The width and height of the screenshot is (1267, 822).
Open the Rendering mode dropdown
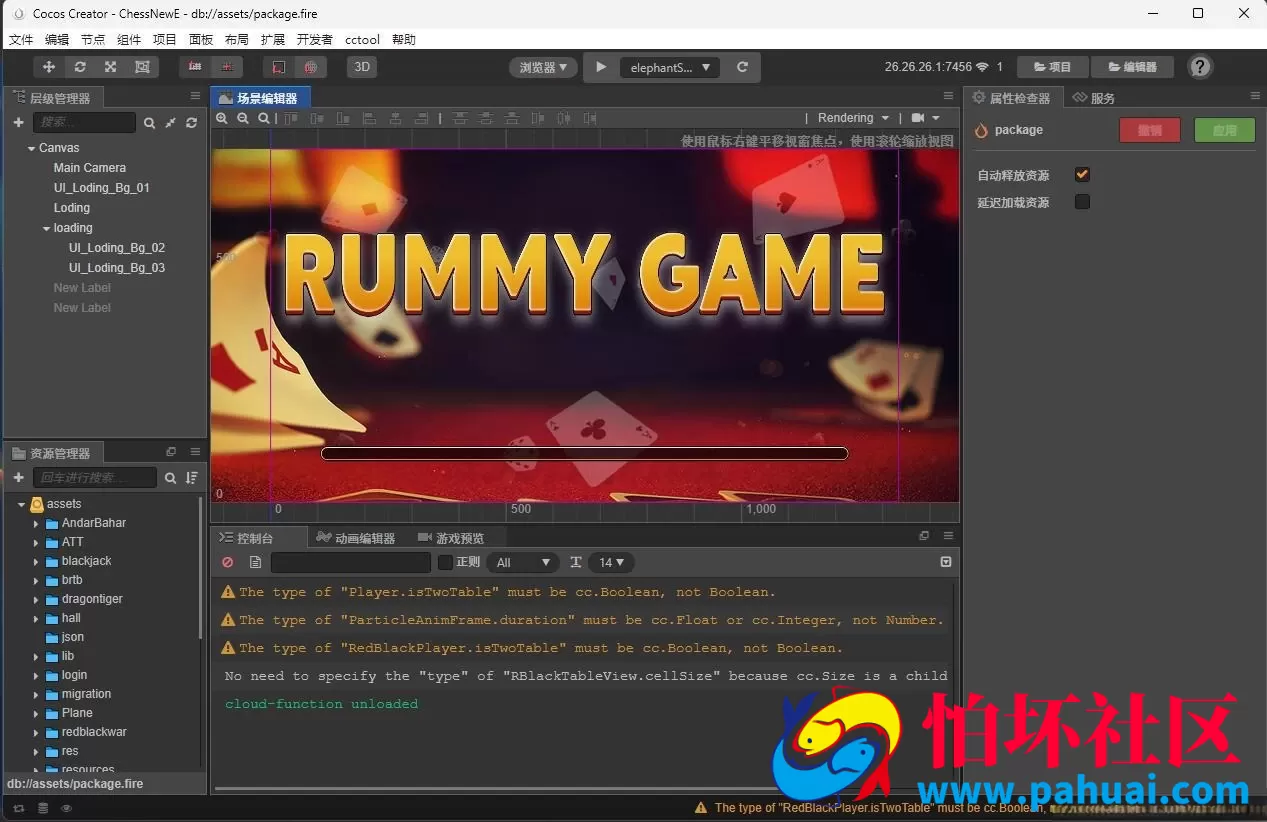click(x=852, y=118)
